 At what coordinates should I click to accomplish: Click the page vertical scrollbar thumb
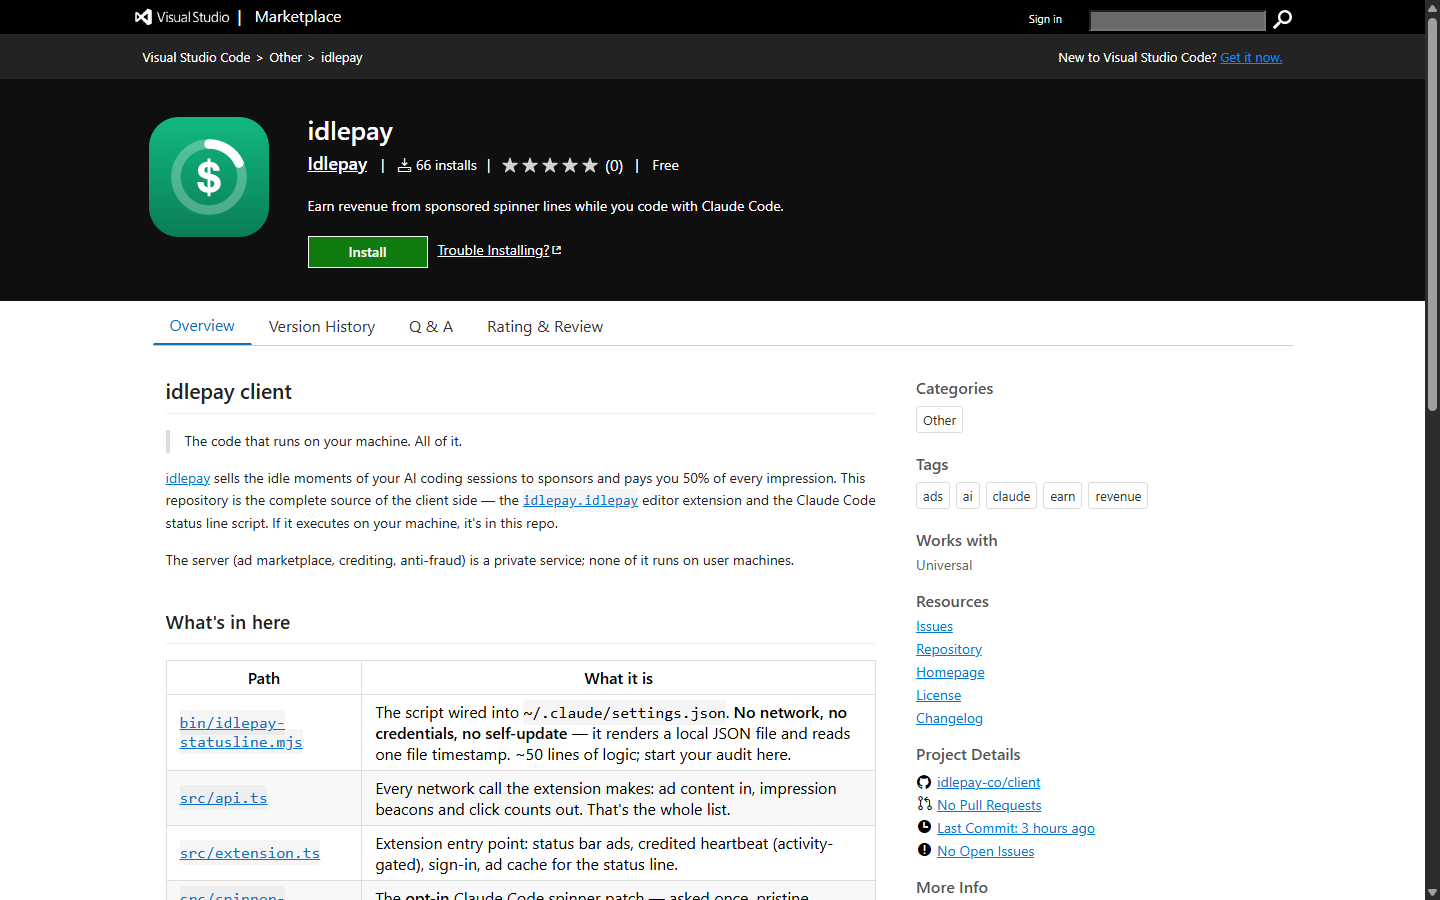tap(1432, 215)
